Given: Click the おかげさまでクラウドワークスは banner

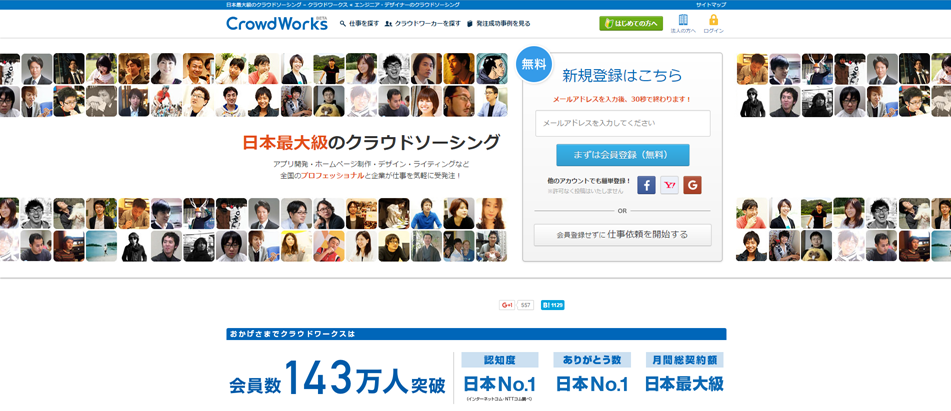Looking at the screenshot, I should point(476,334).
